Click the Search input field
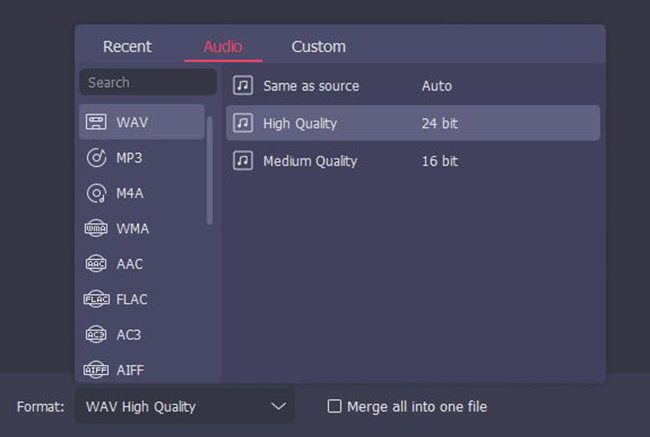Viewport: 650px width, 437px height. tap(148, 83)
